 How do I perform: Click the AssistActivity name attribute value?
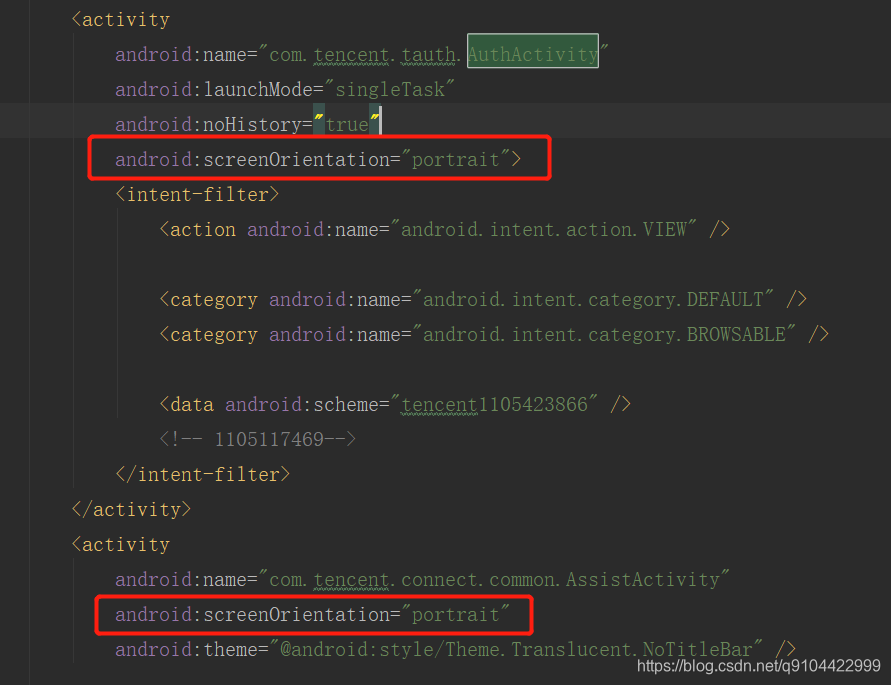click(x=494, y=580)
